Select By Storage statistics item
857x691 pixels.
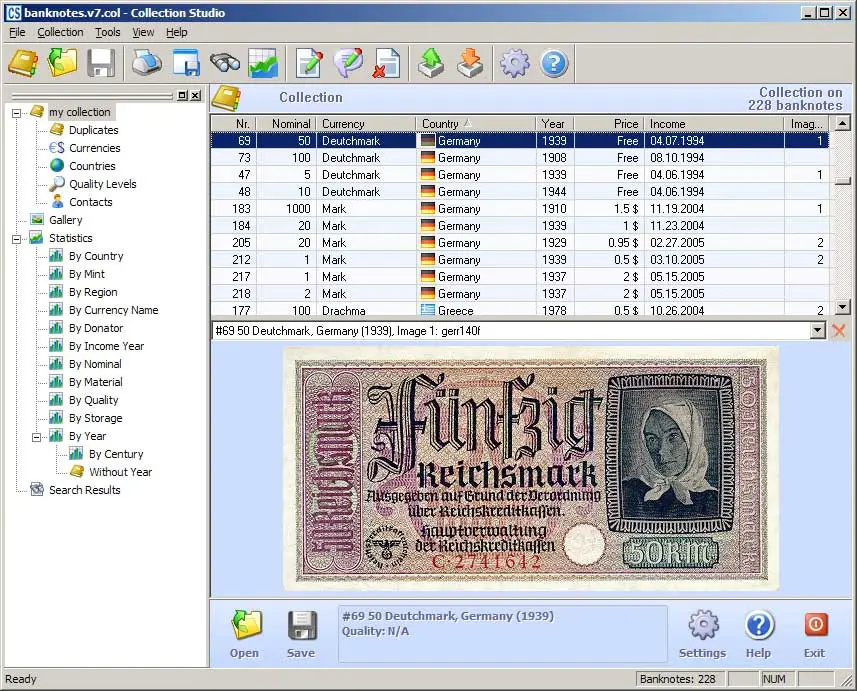pyautogui.click(x=95, y=418)
